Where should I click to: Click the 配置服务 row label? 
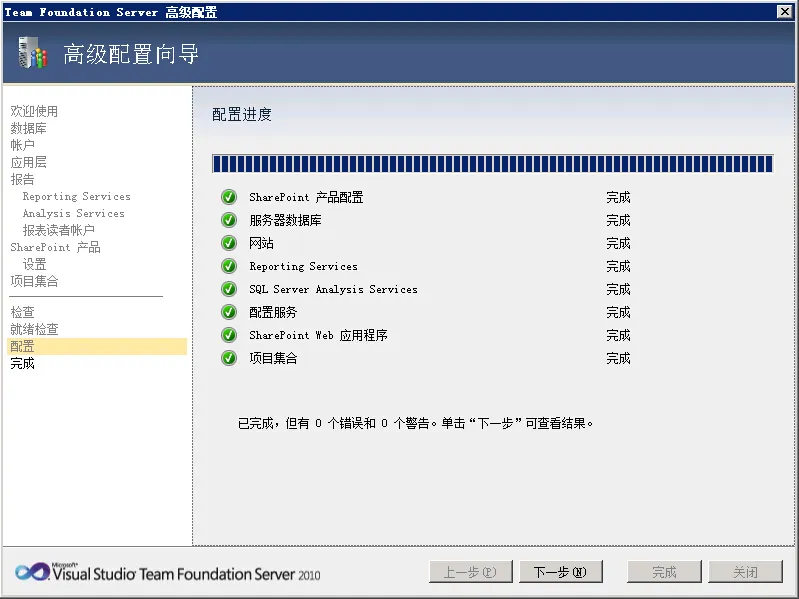(273, 312)
